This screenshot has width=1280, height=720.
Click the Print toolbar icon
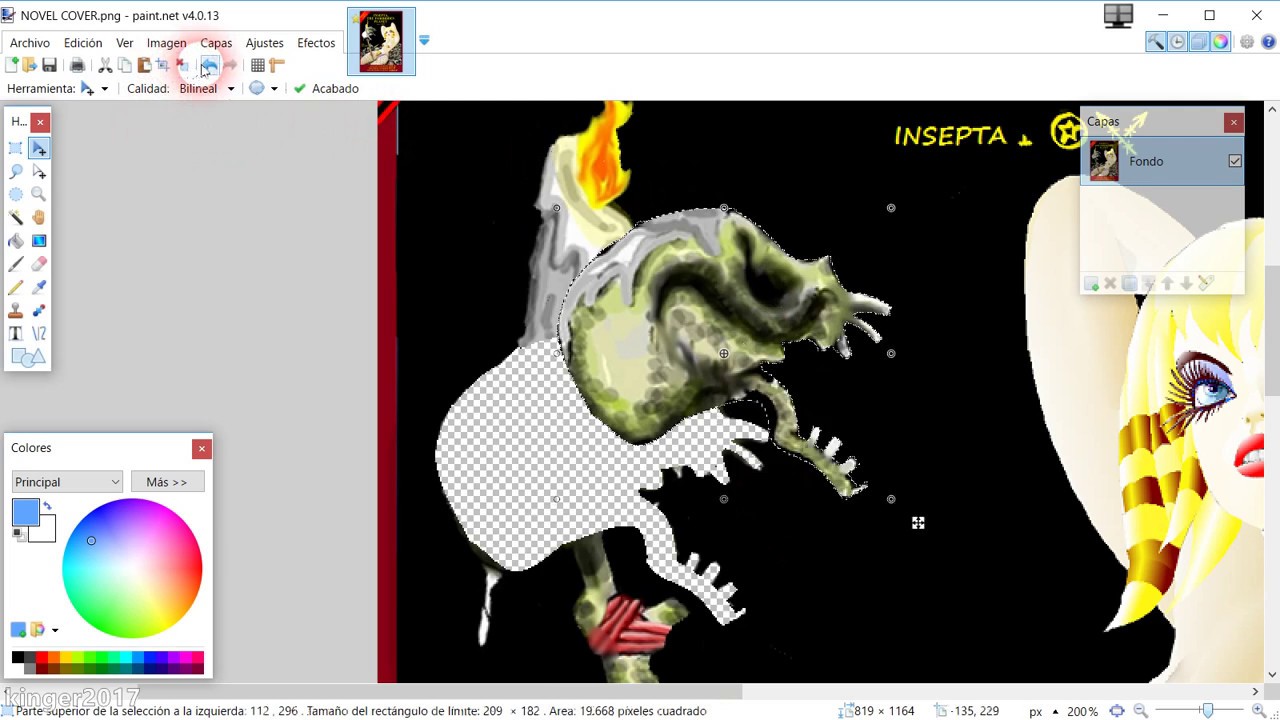[77, 65]
